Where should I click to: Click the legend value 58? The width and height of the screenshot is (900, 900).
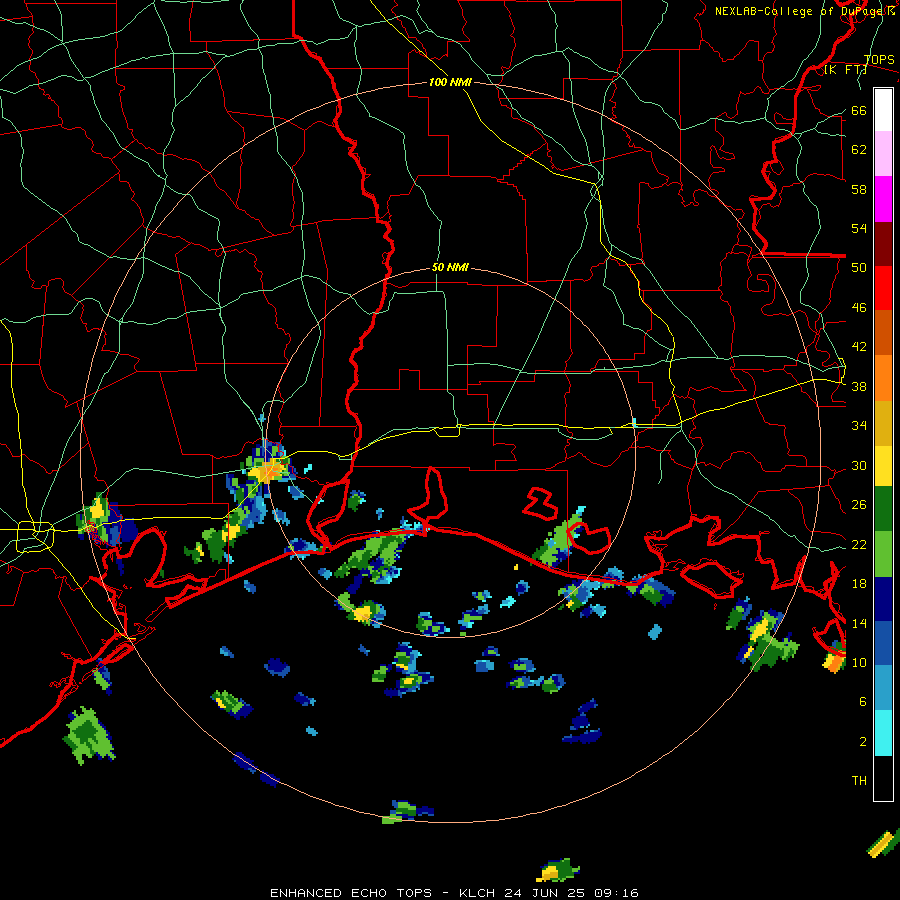(859, 189)
